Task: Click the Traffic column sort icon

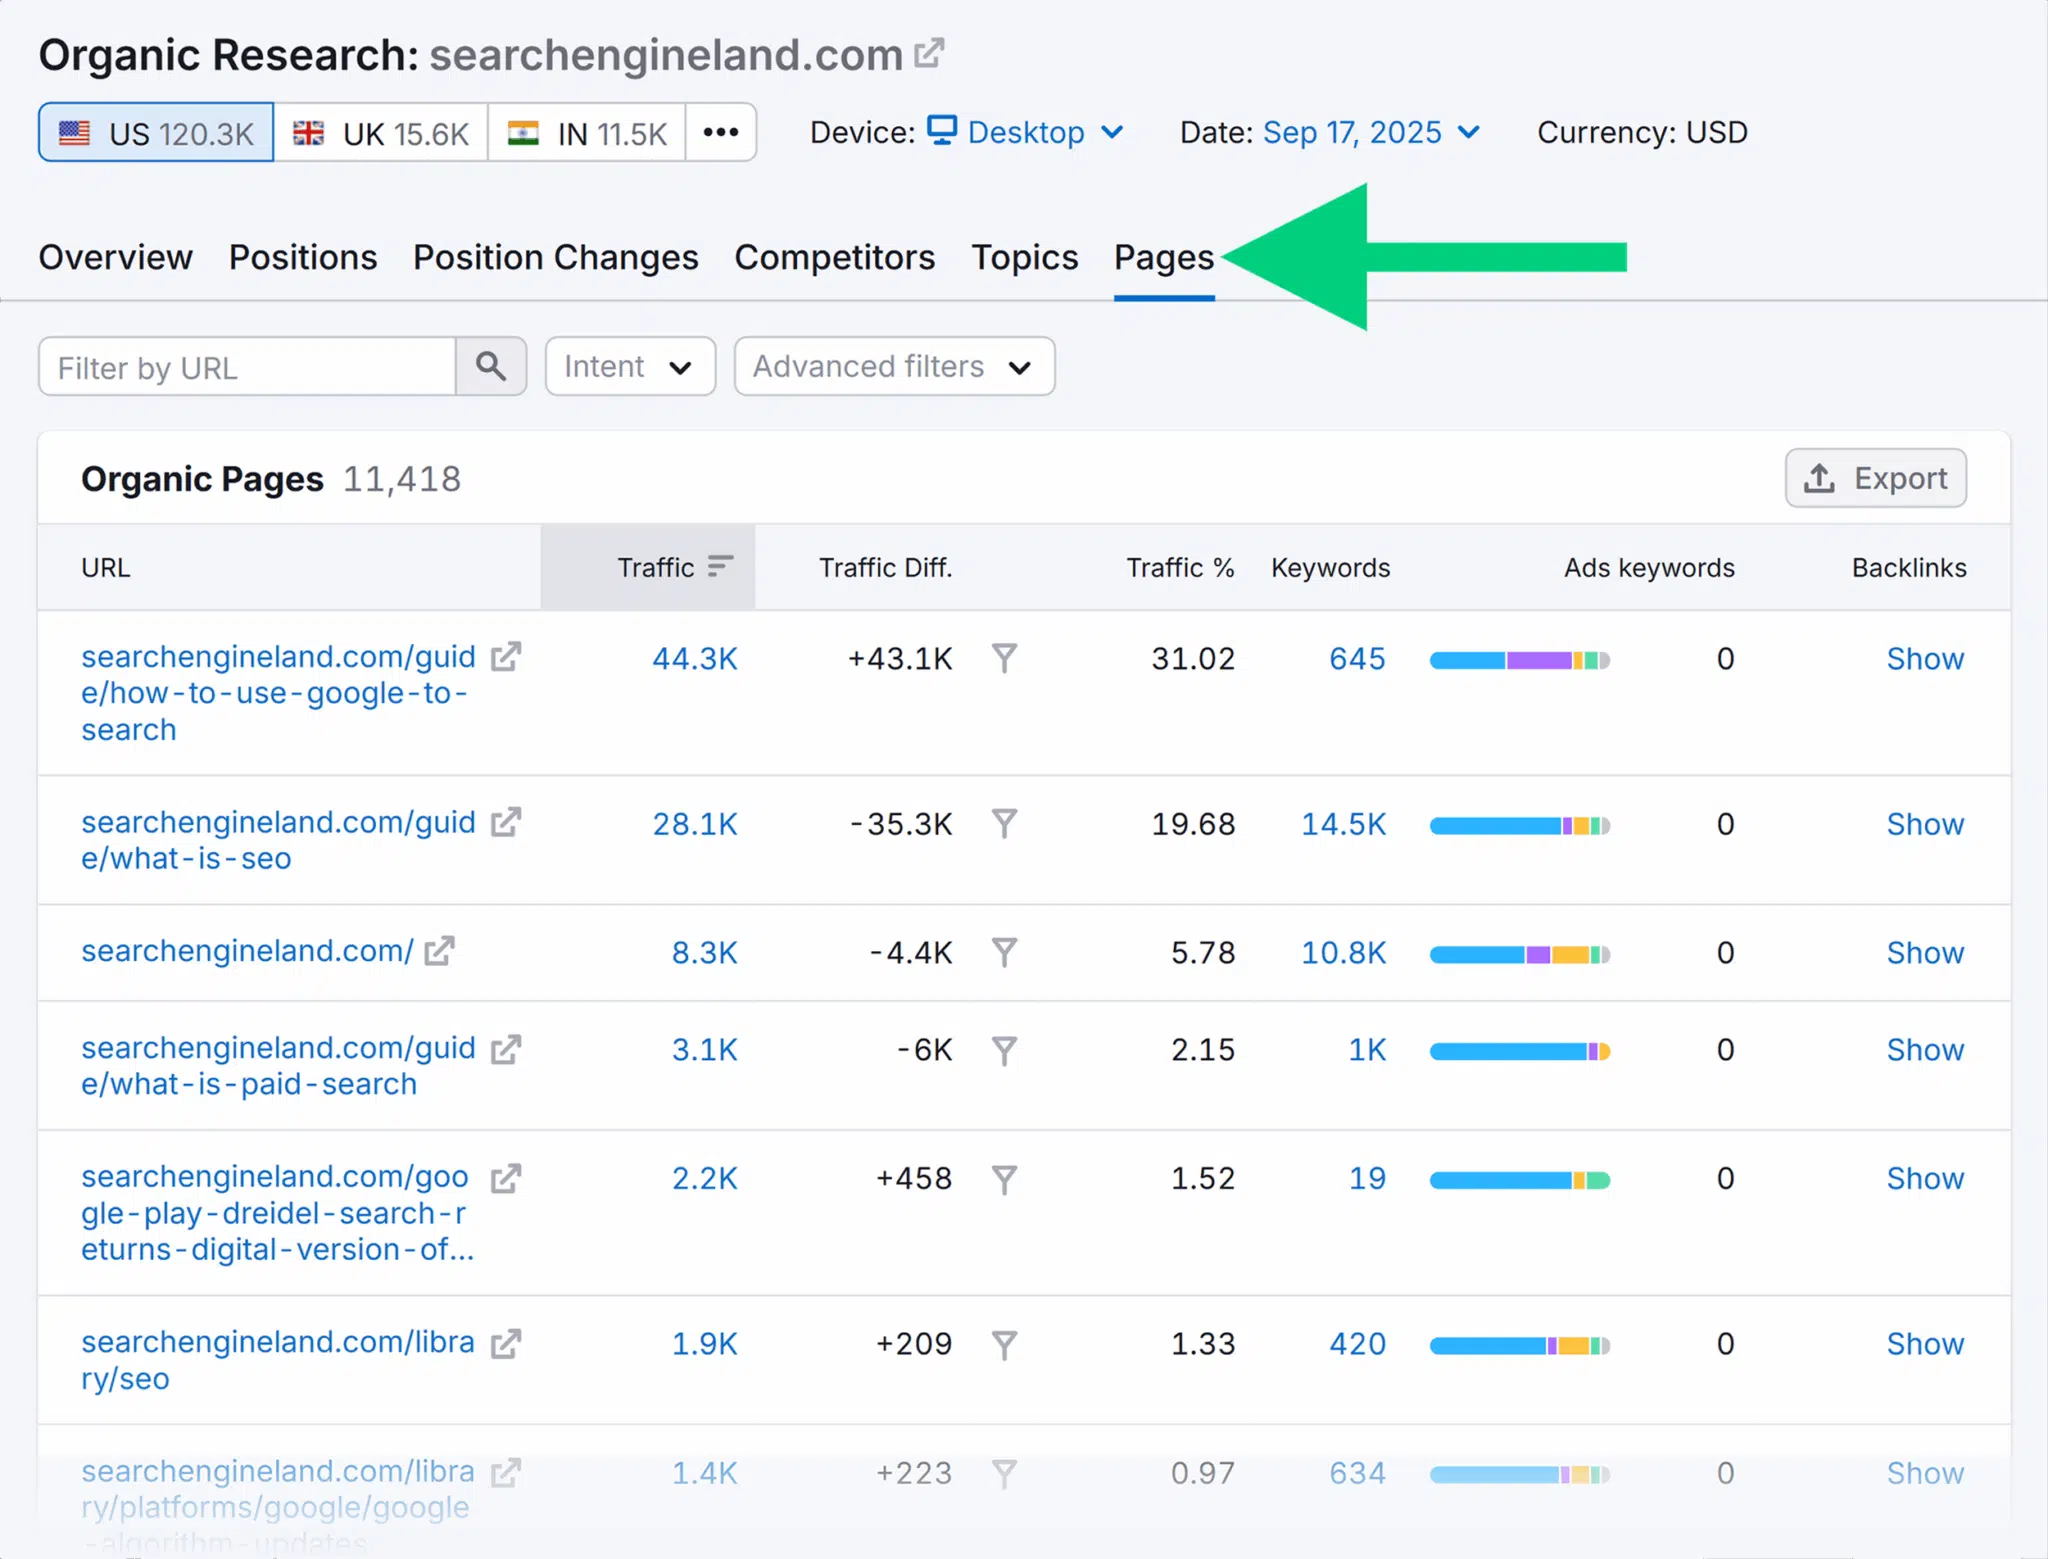Action: tap(720, 567)
